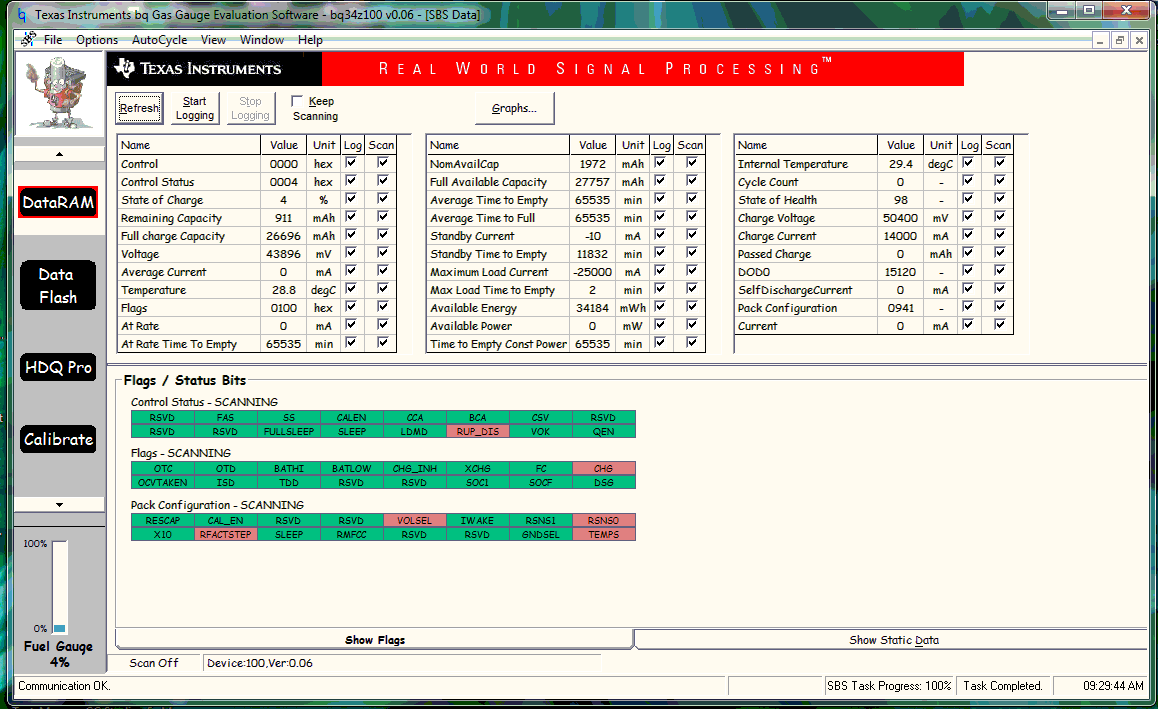Screen dimensions: 1158x709
Task: Select the Full Available Capacity value 27757
Action: [592, 182]
